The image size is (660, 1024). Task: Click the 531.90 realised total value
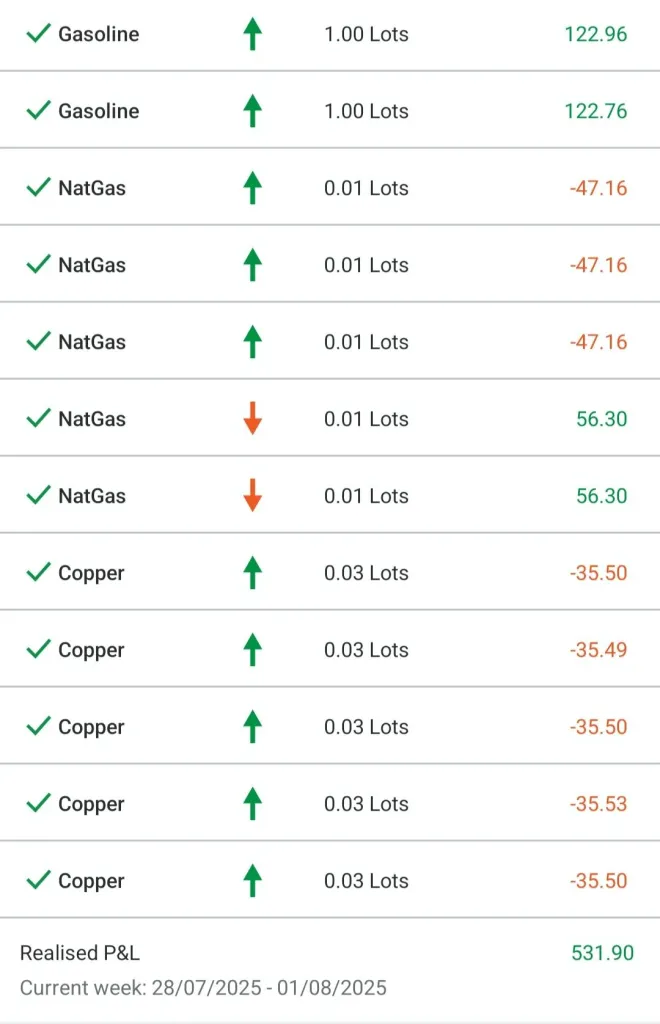(602, 953)
